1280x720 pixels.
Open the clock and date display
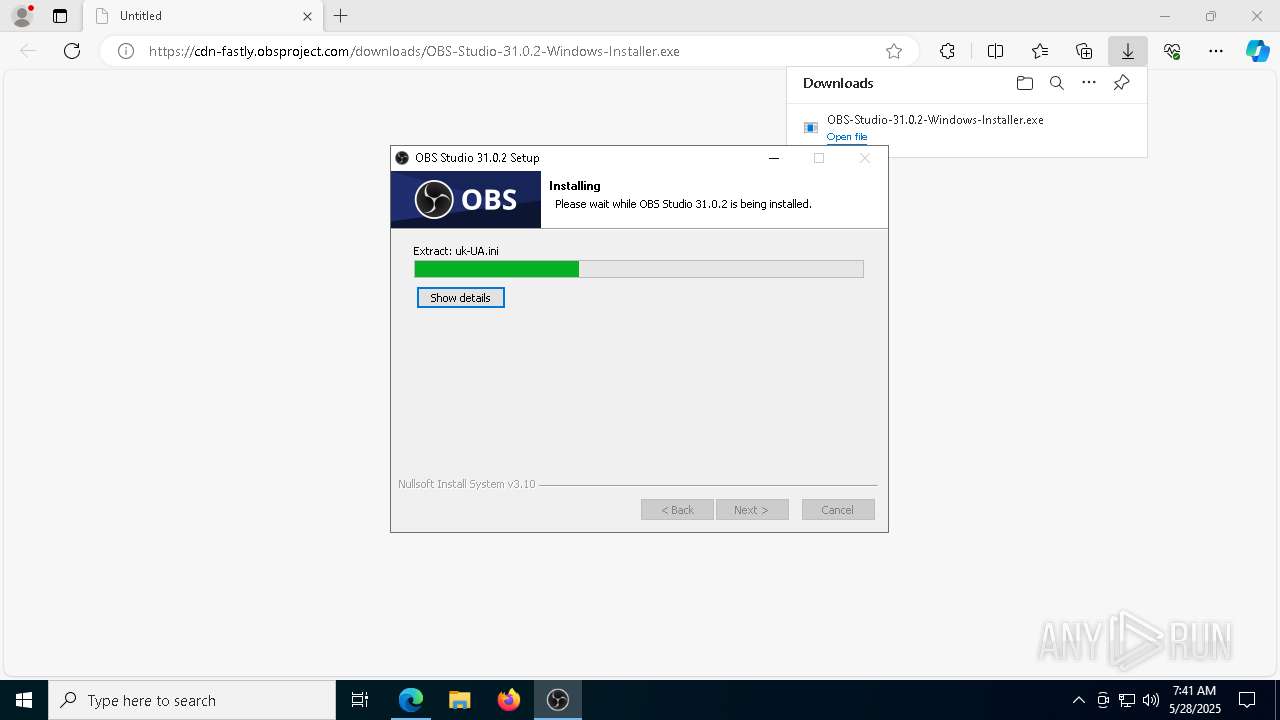1195,700
